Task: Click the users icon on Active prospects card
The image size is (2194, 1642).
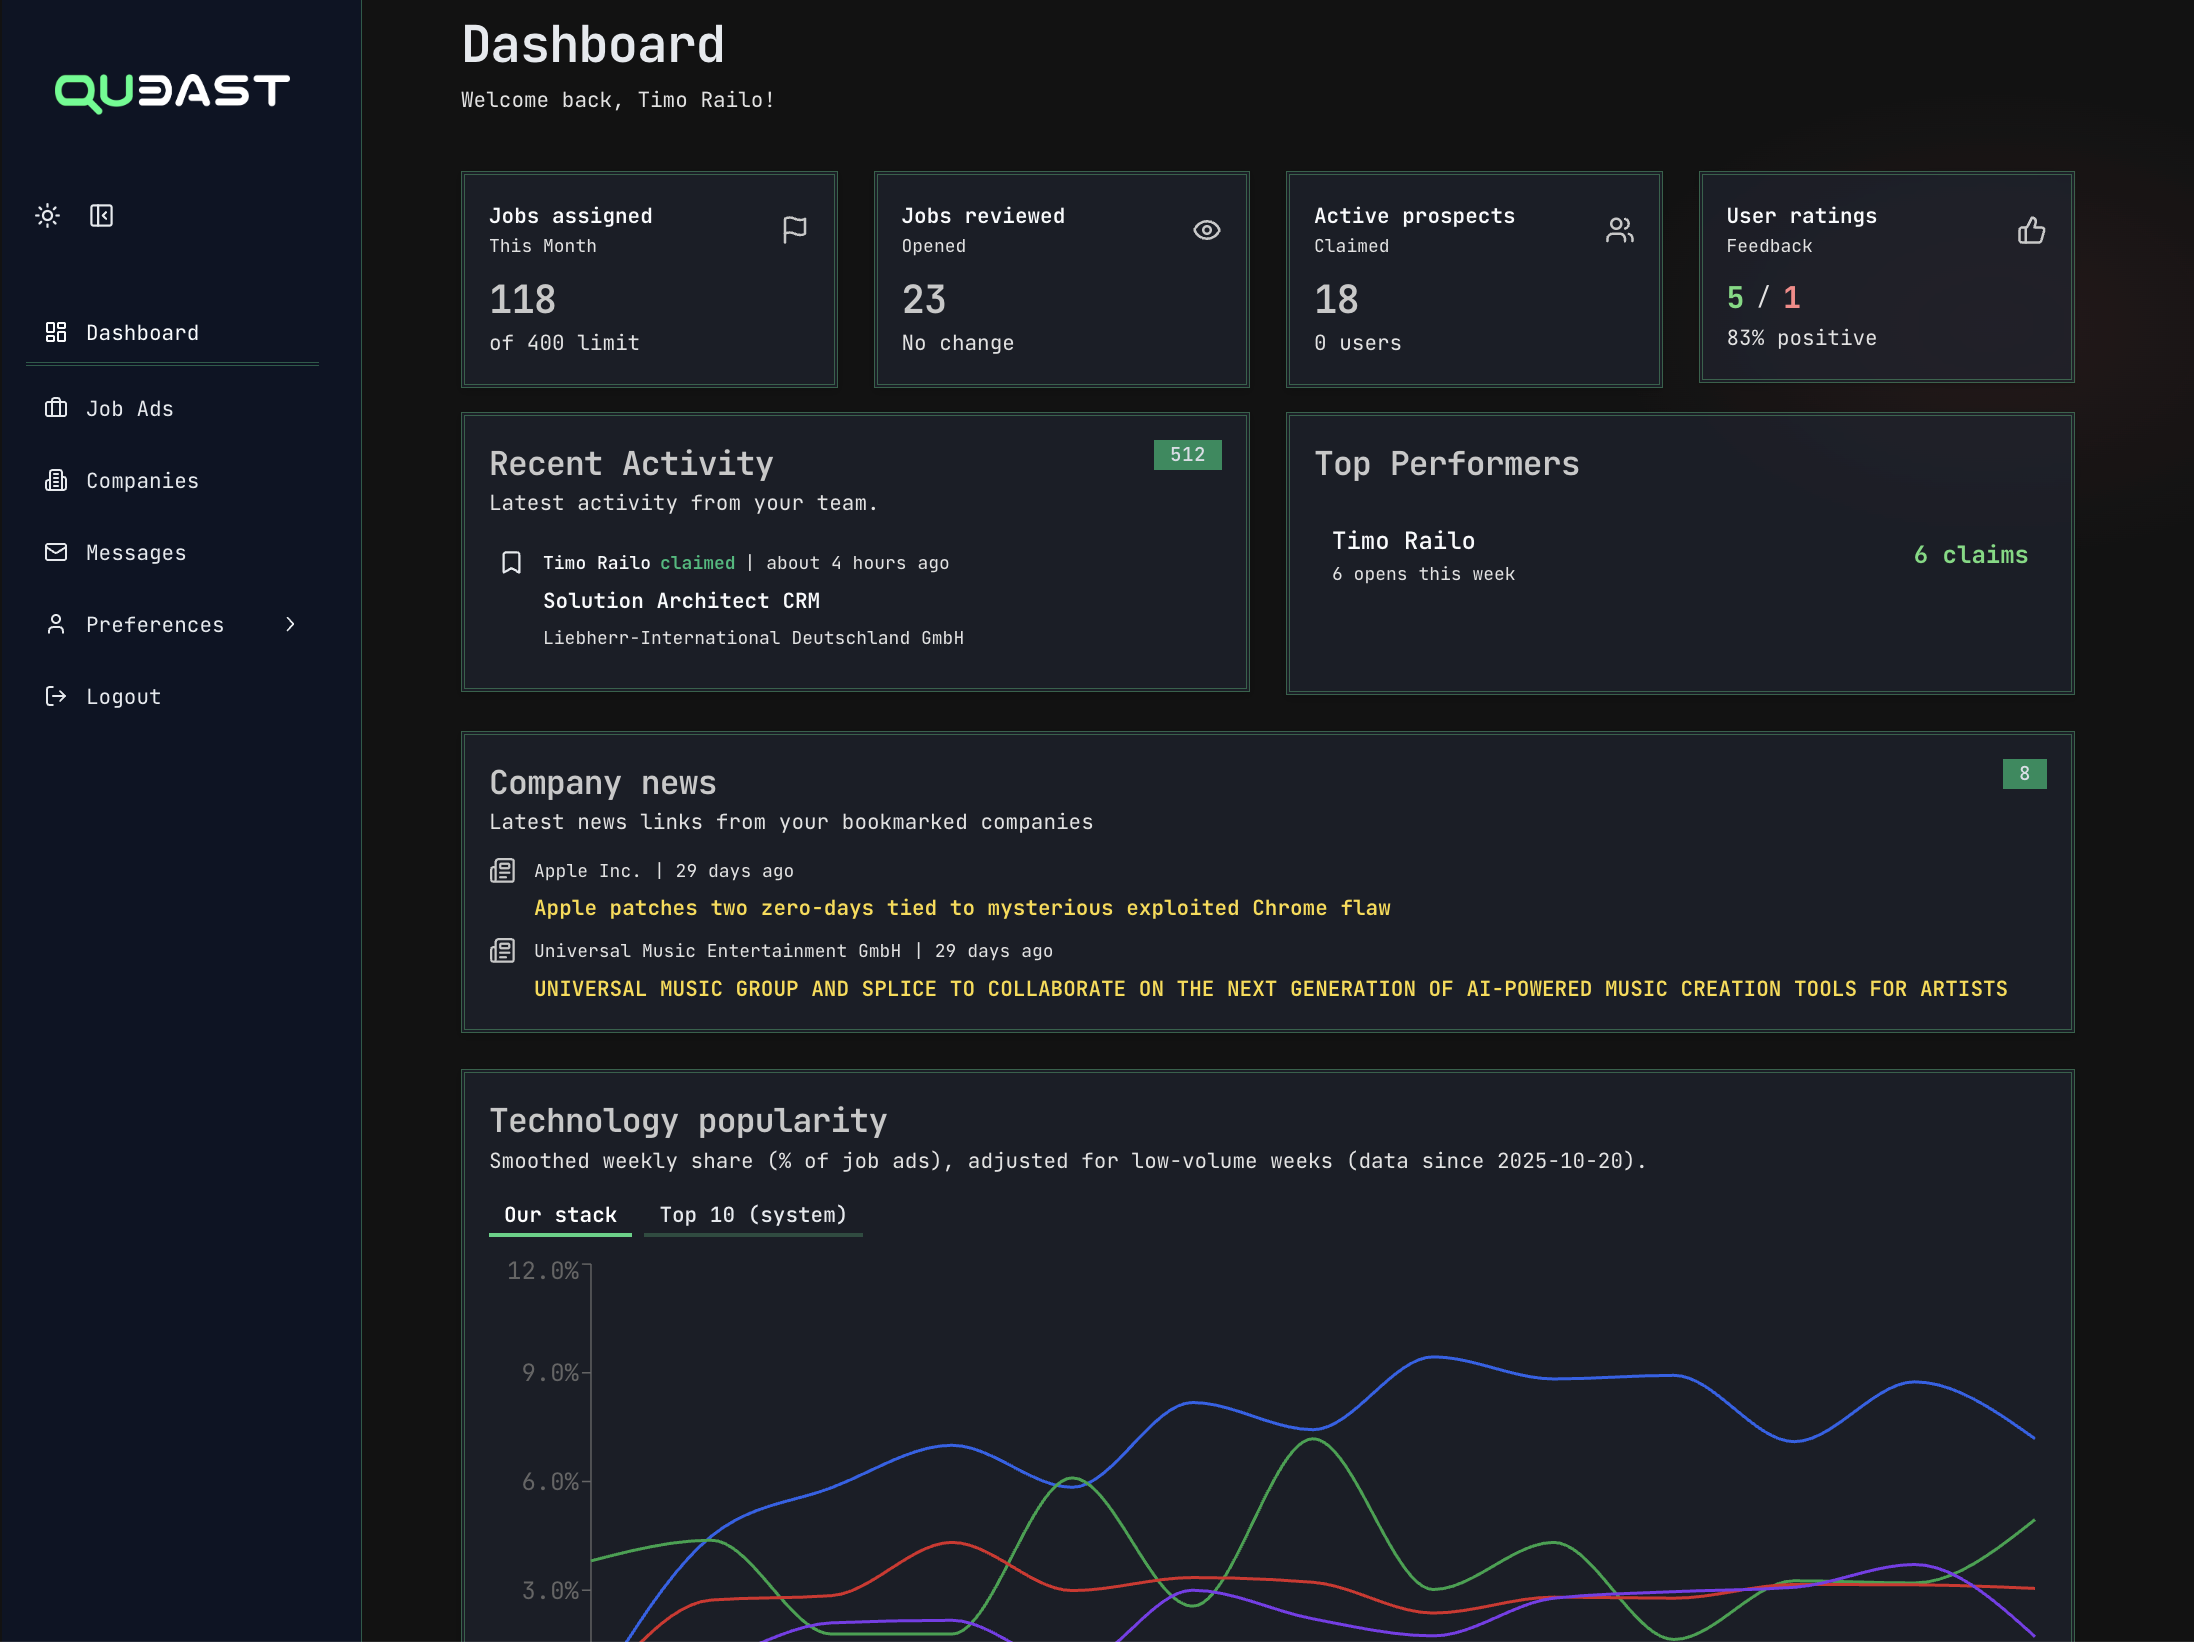Action: [x=1620, y=230]
